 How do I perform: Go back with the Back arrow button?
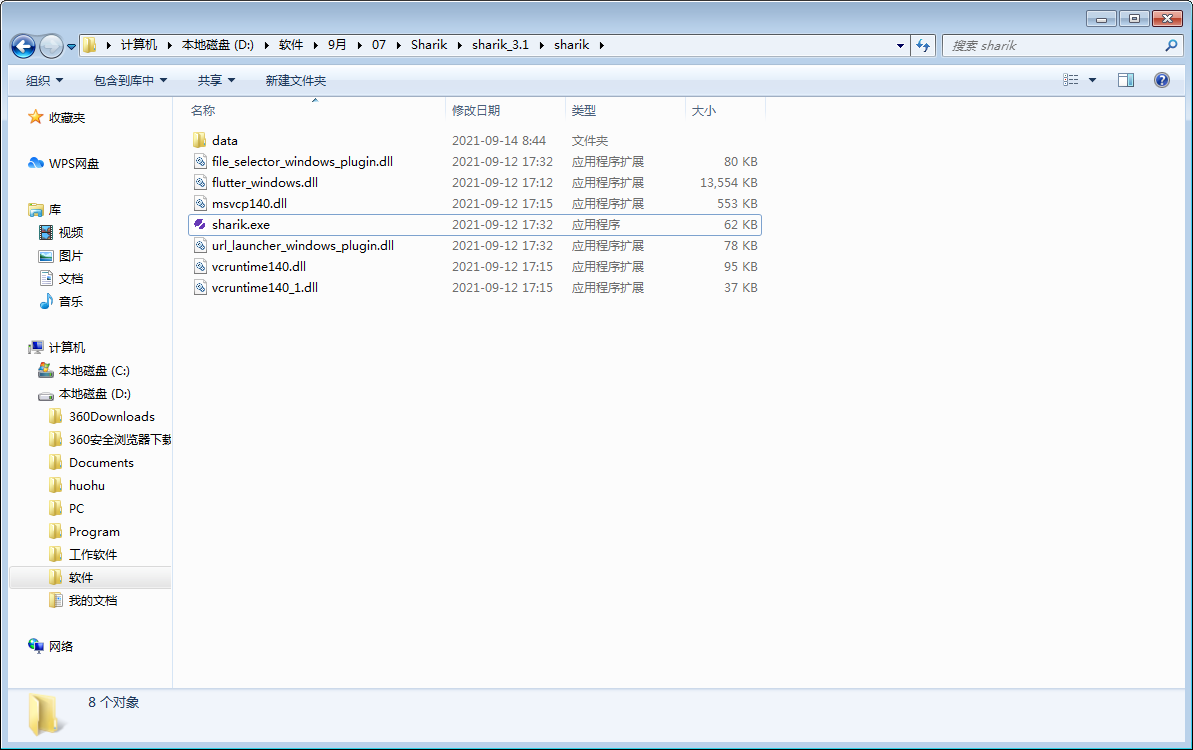23,46
